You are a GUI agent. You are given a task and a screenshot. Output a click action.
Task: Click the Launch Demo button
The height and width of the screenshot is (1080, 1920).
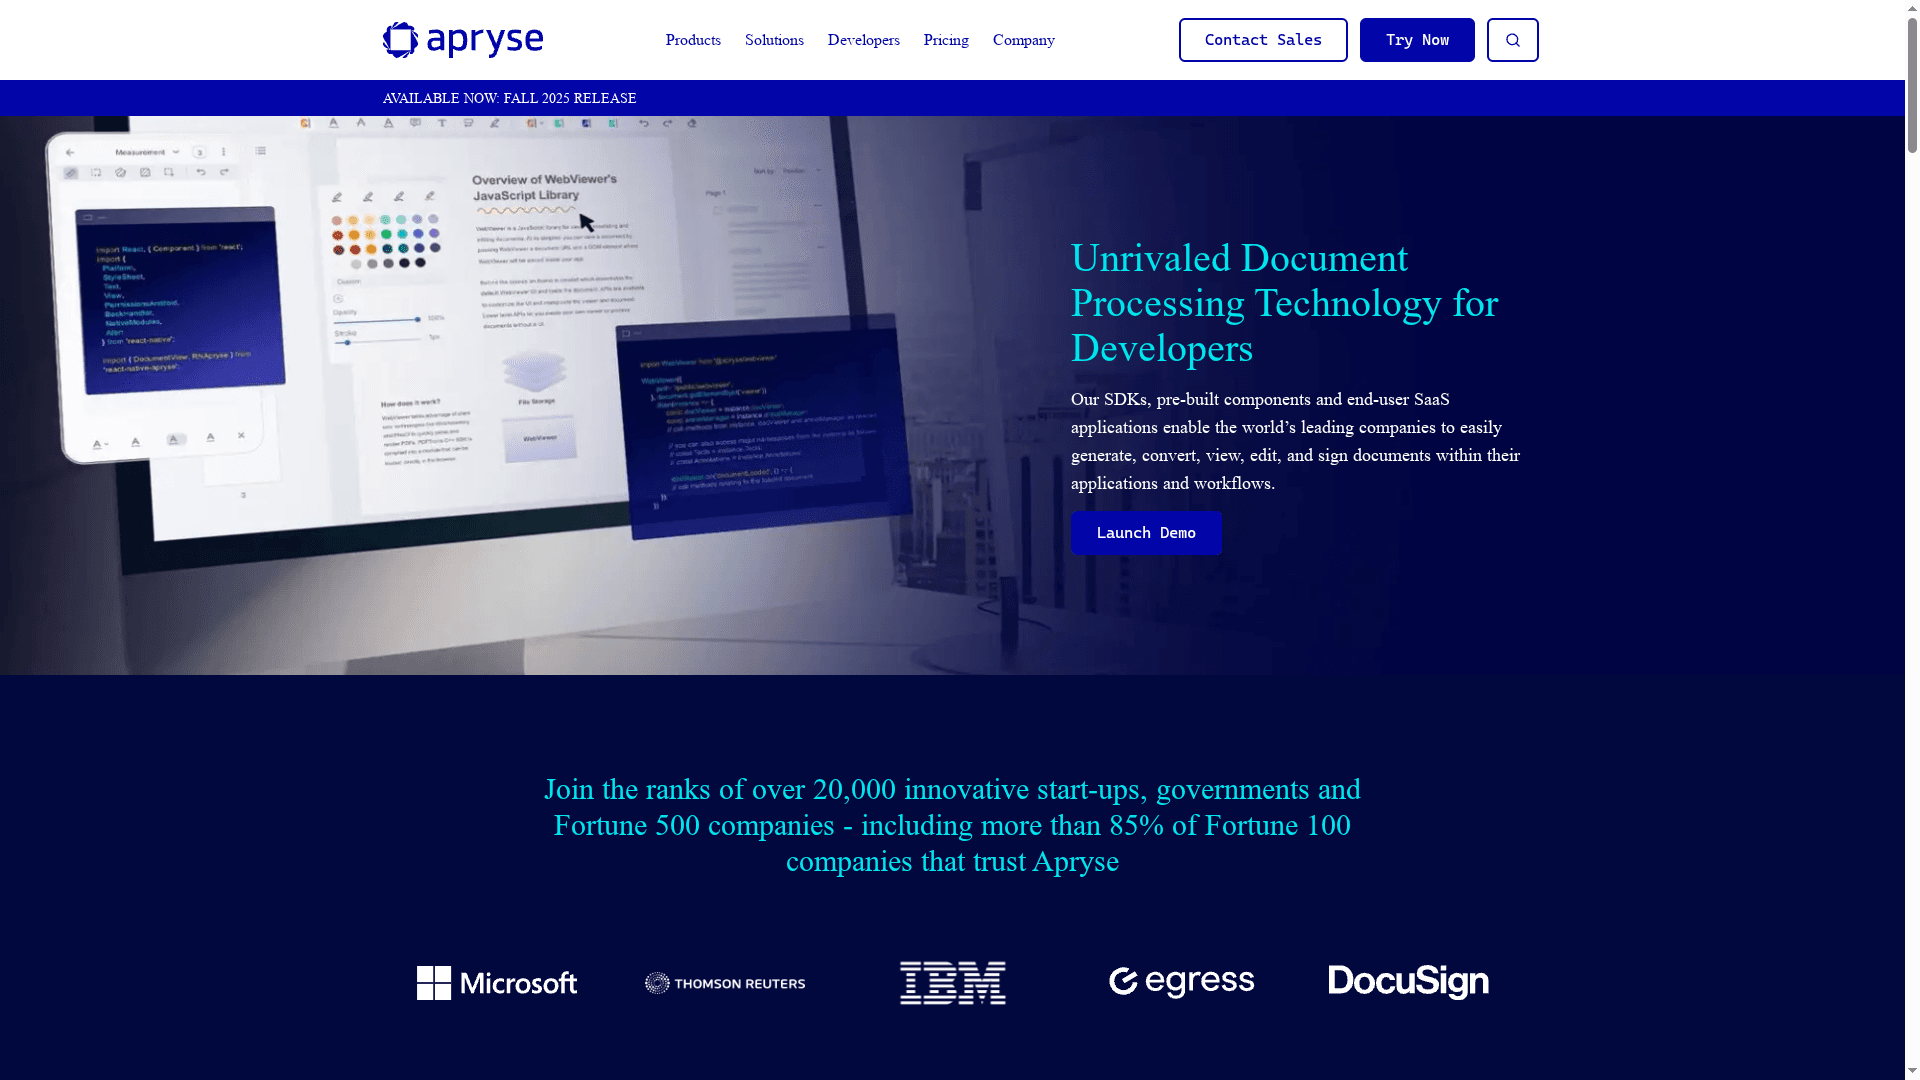[x=1146, y=533]
